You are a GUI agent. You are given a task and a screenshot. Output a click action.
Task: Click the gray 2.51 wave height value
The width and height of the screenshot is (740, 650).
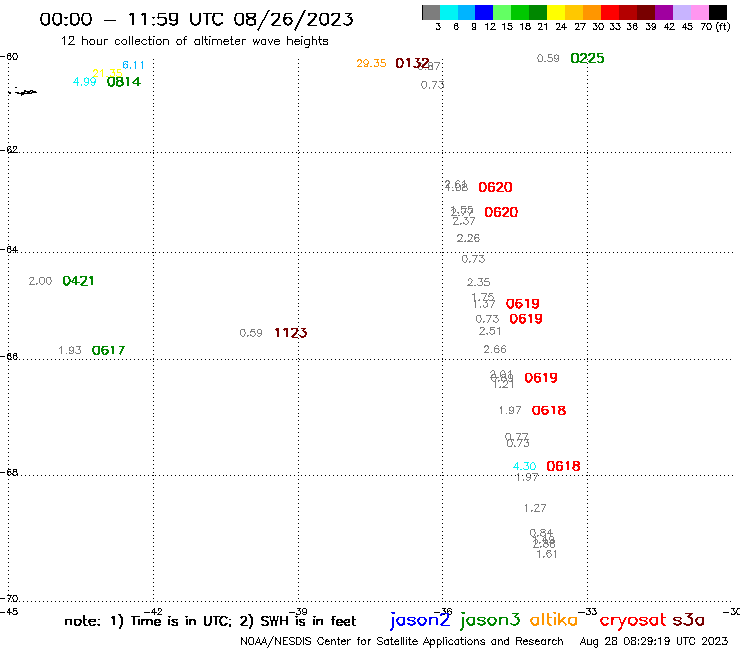click(490, 331)
